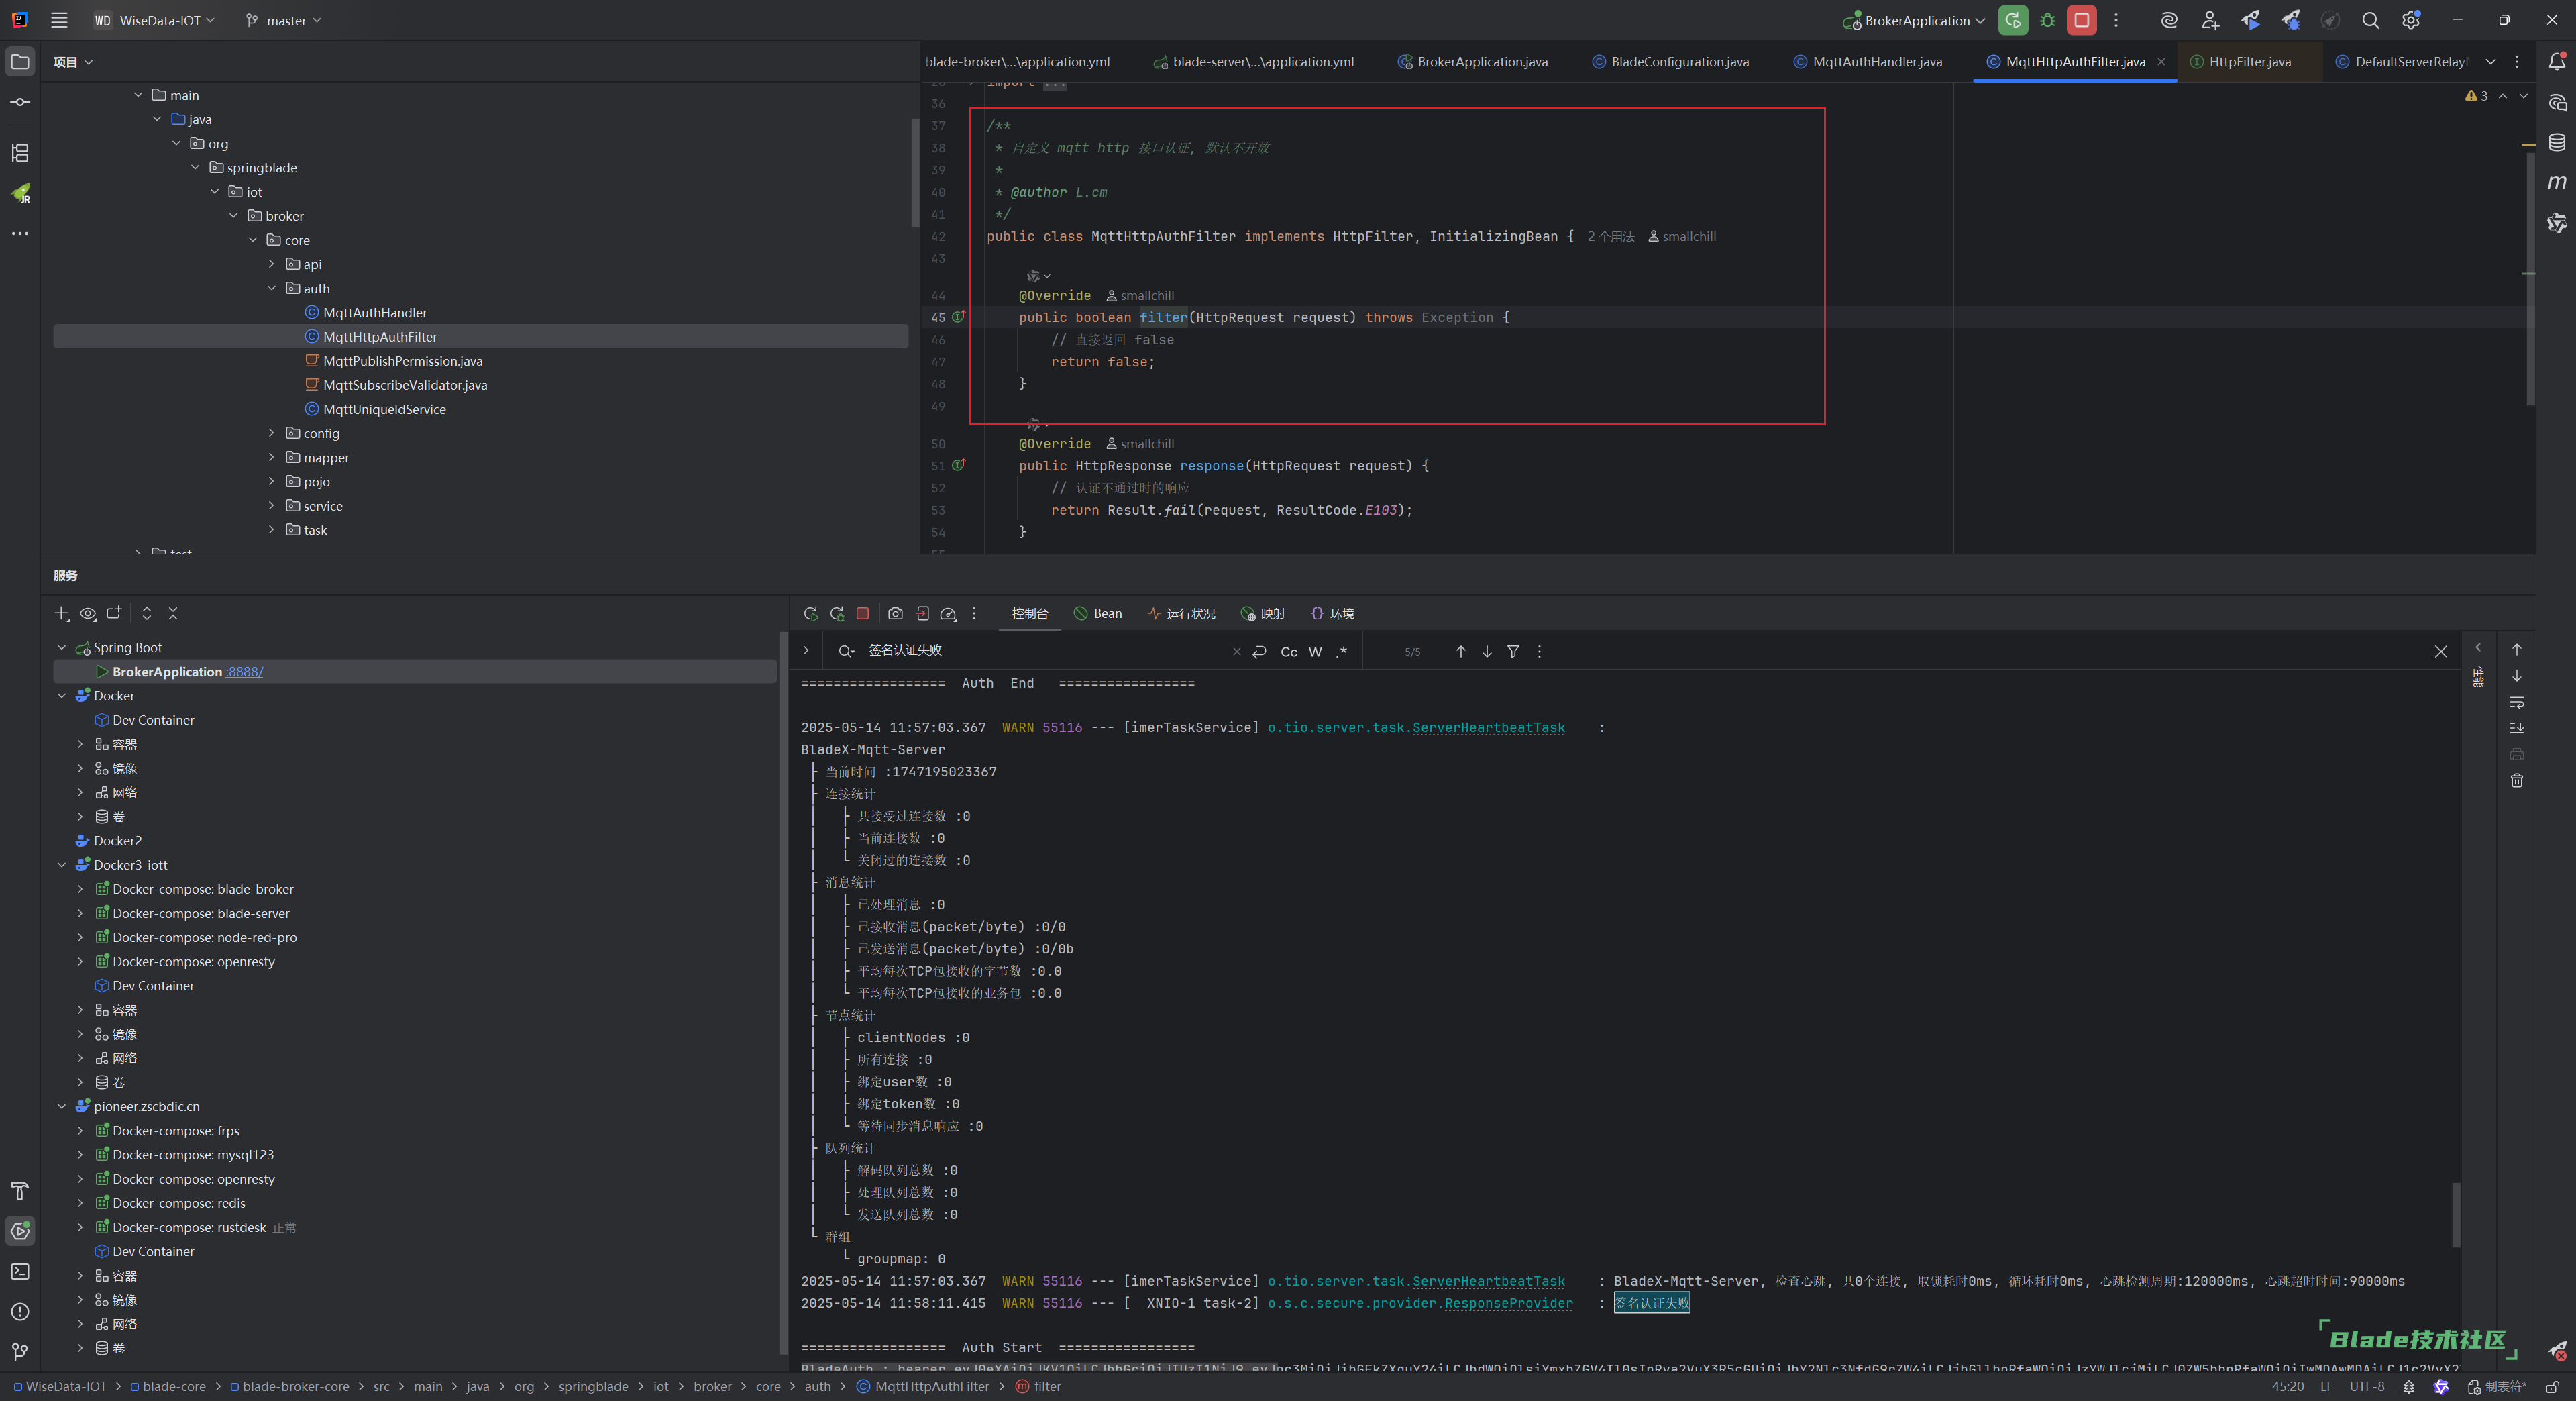Open the Code With Me user icon
2576x1401 pixels.
(2210, 20)
